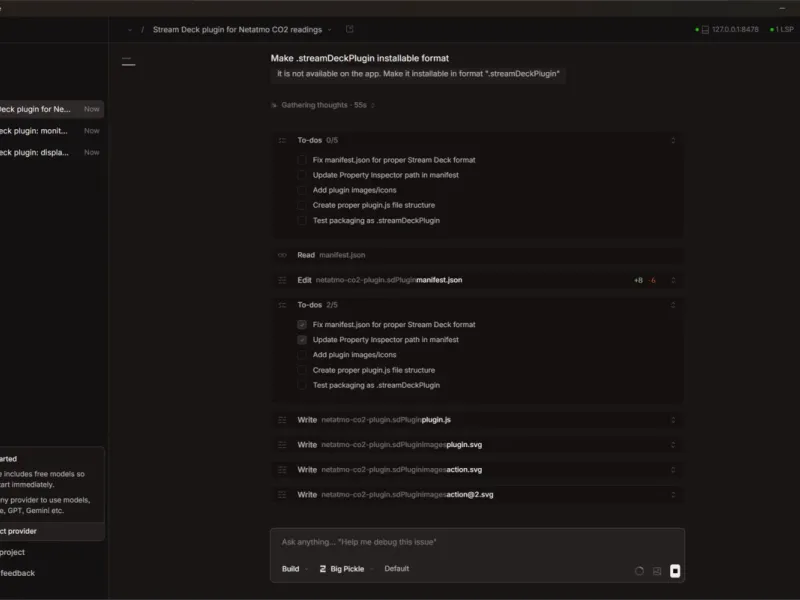Open the Build agent dropdown
The height and width of the screenshot is (600, 800).
click(295, 568)
